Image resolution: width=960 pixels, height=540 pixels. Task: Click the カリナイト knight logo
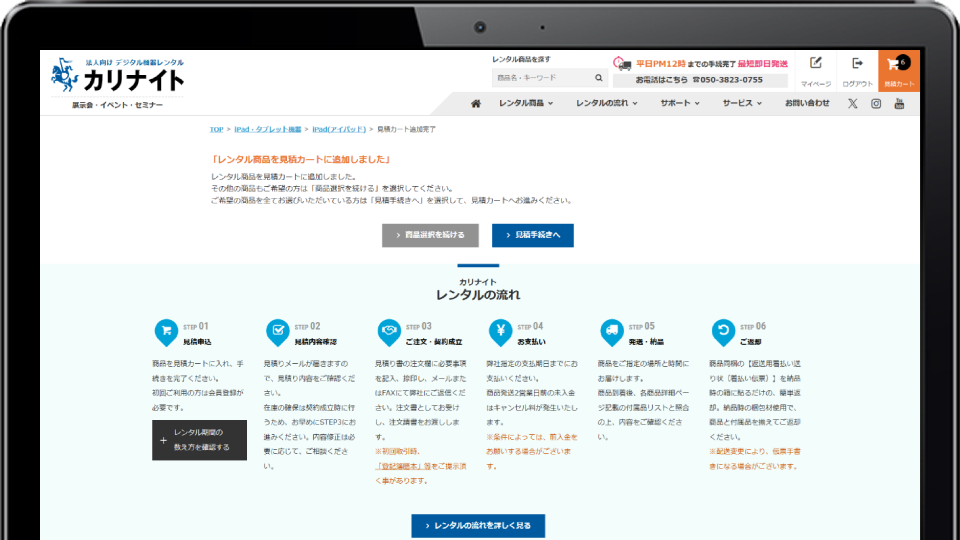click(x=66, y=76)
